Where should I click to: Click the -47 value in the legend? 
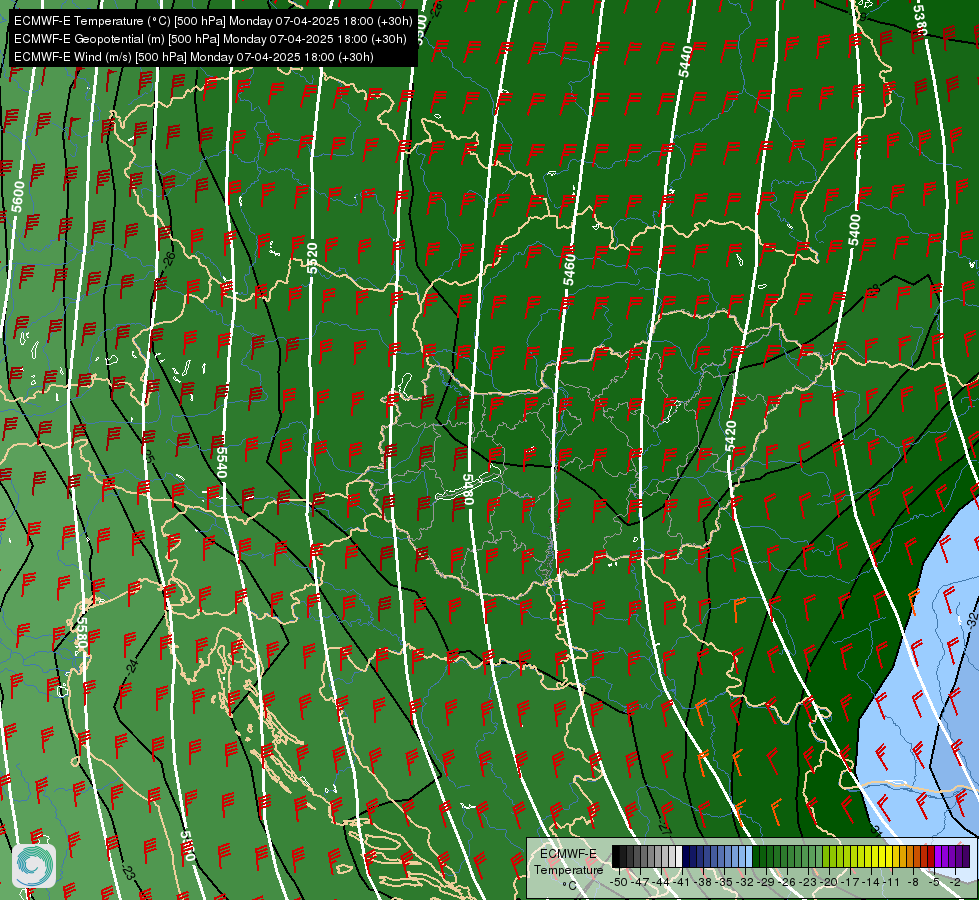pyautogui.click(x=639, y=882)
